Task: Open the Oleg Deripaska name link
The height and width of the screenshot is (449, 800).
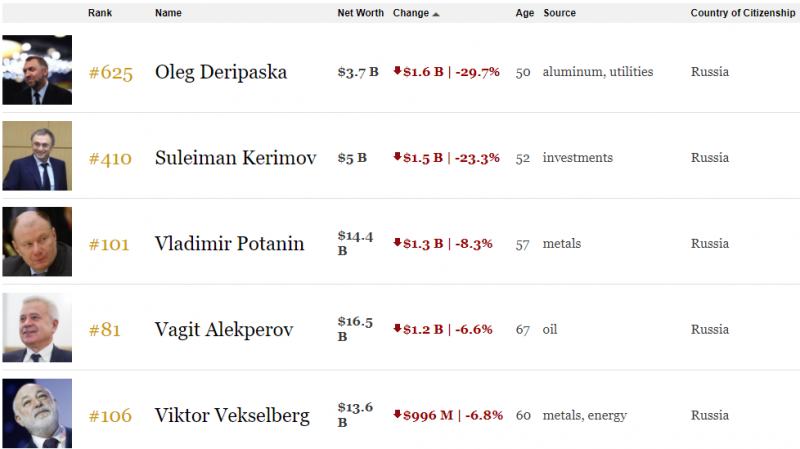Action: pyautogui.click(x=221, y=72)
